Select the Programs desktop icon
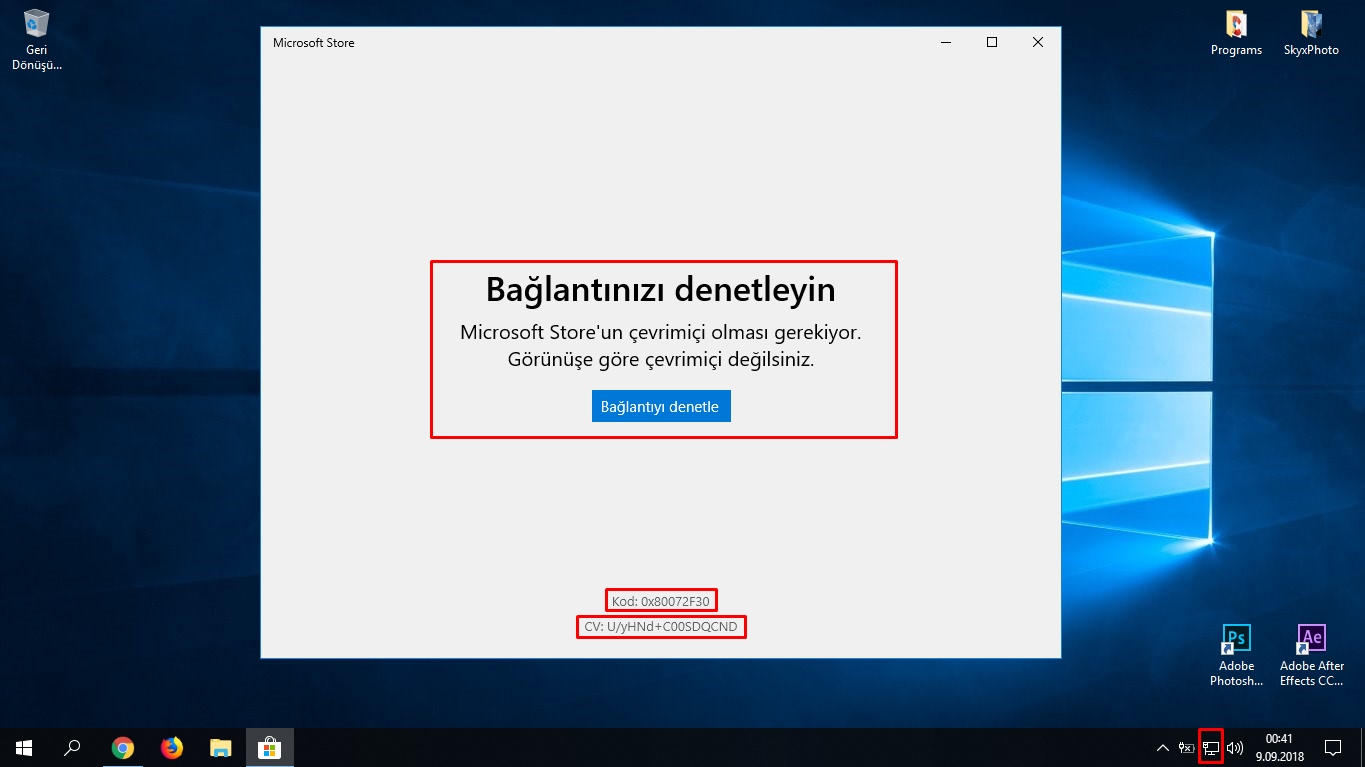The width and height of the screenshot is (1365, 767). (1236, 33)
